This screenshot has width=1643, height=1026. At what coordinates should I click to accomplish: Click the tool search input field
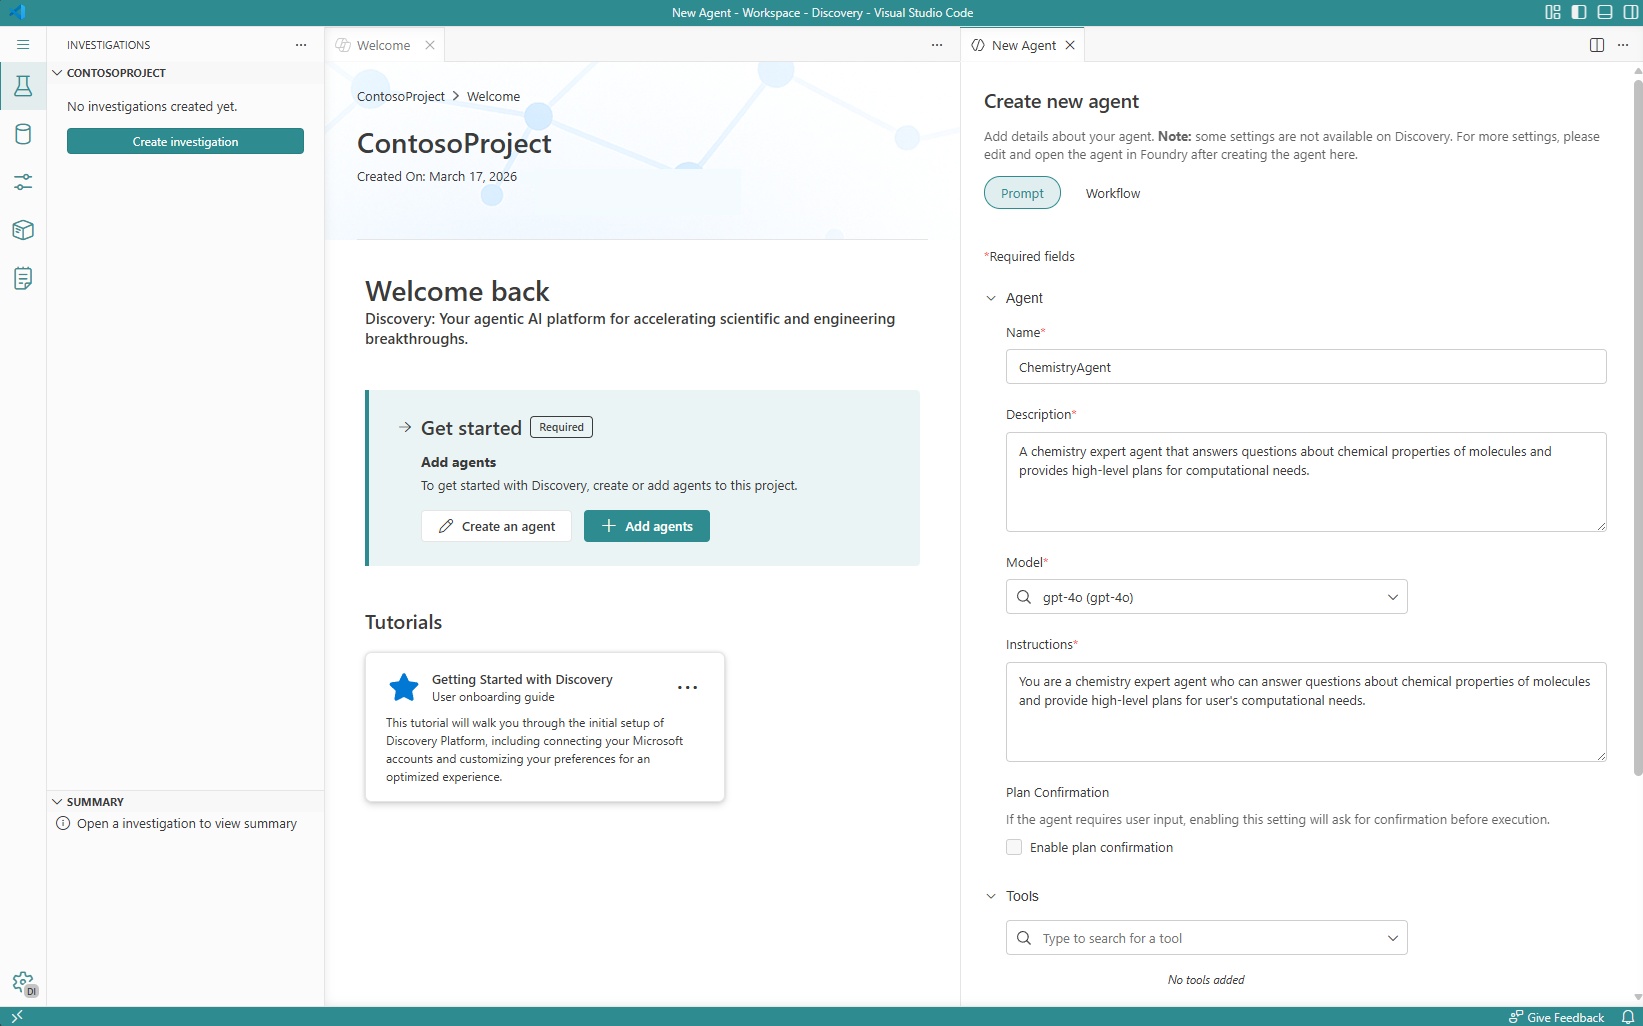coord(1206,938)
